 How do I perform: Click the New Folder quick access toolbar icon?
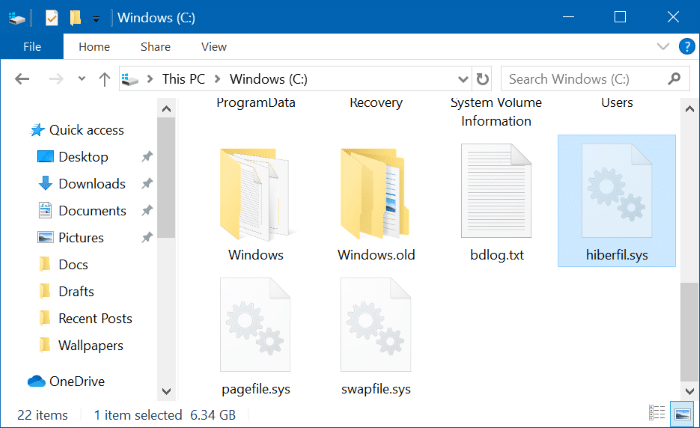click(x=75, y=18)
